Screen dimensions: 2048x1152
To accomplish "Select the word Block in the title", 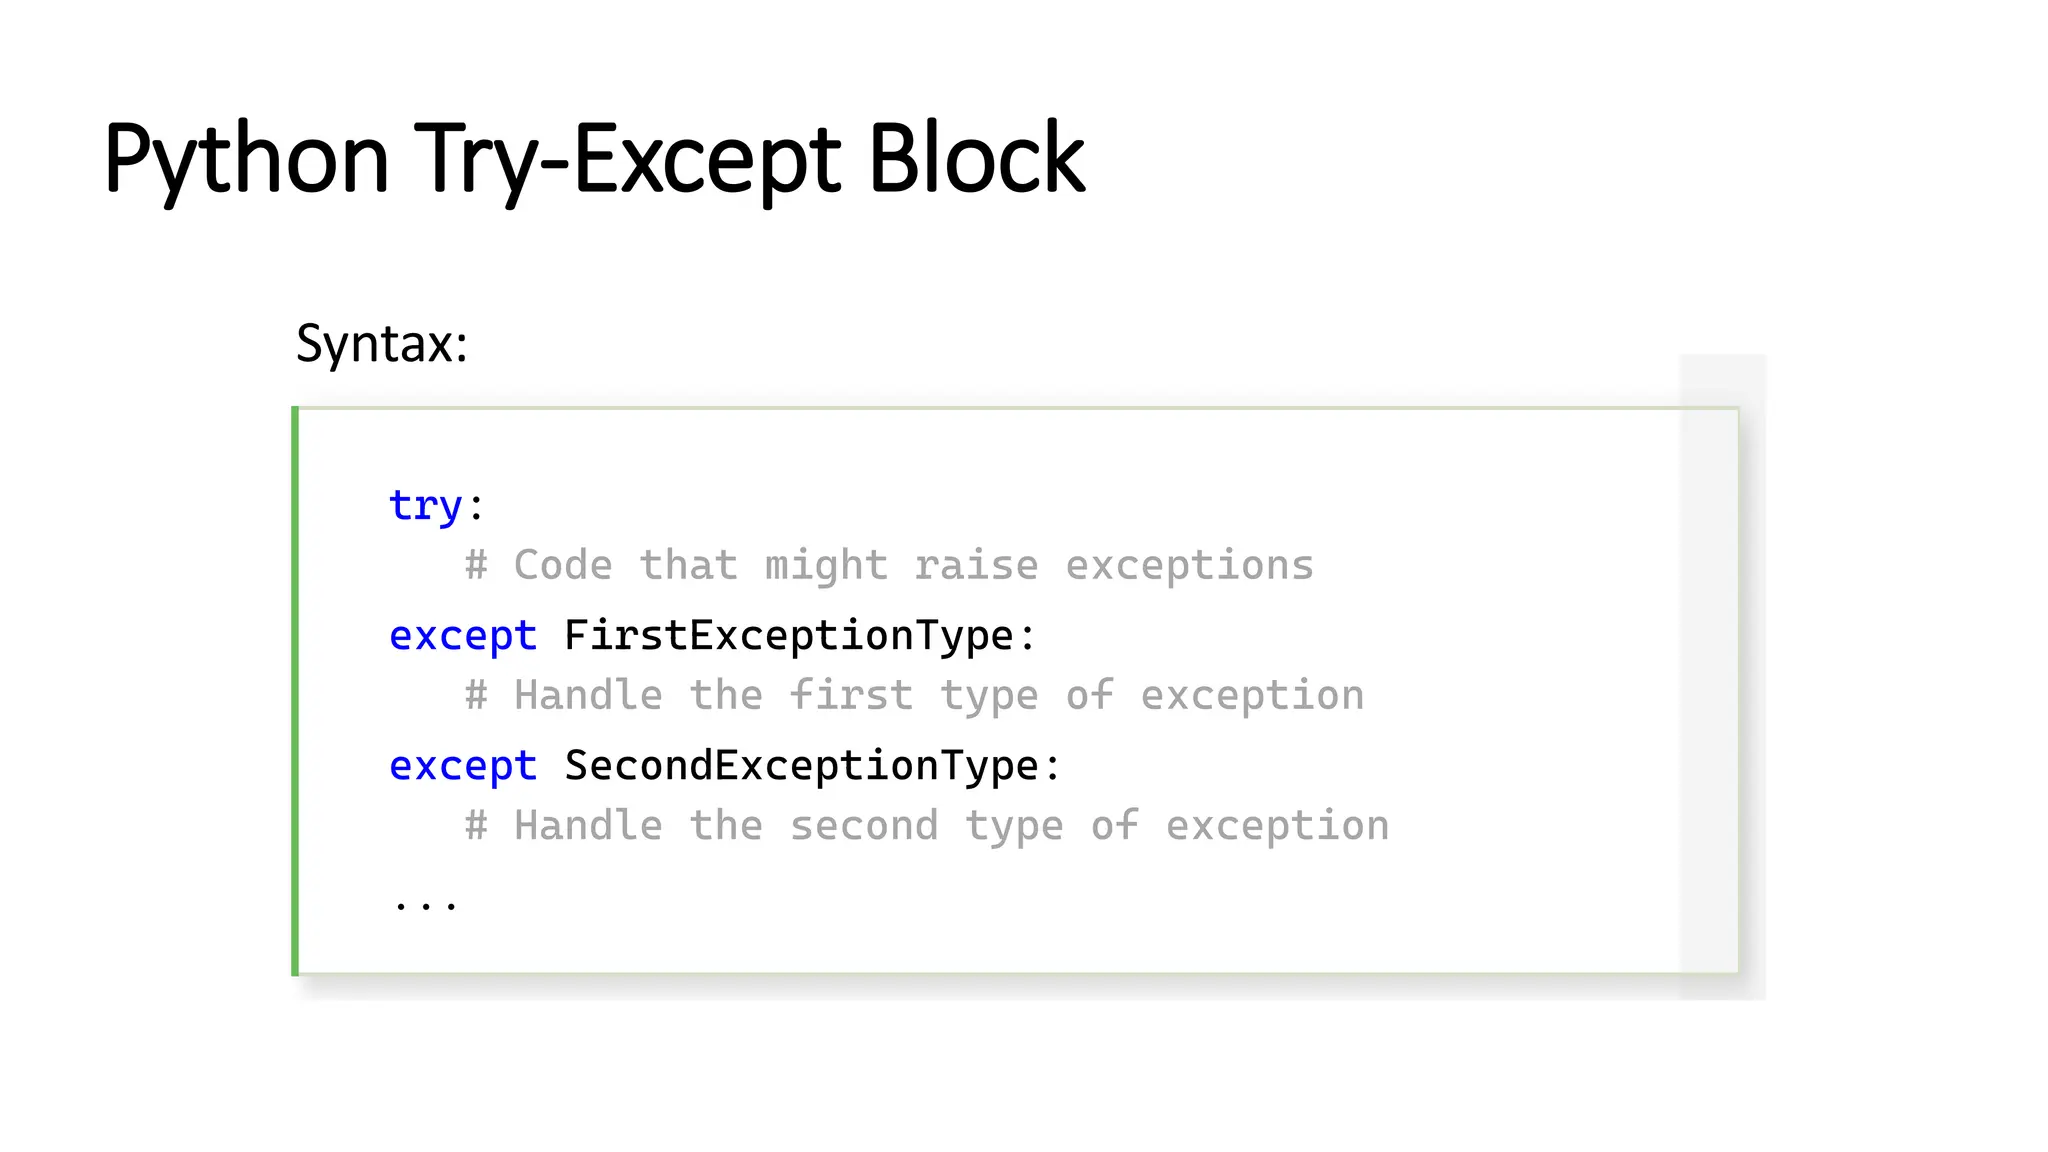I will [976, 160].
